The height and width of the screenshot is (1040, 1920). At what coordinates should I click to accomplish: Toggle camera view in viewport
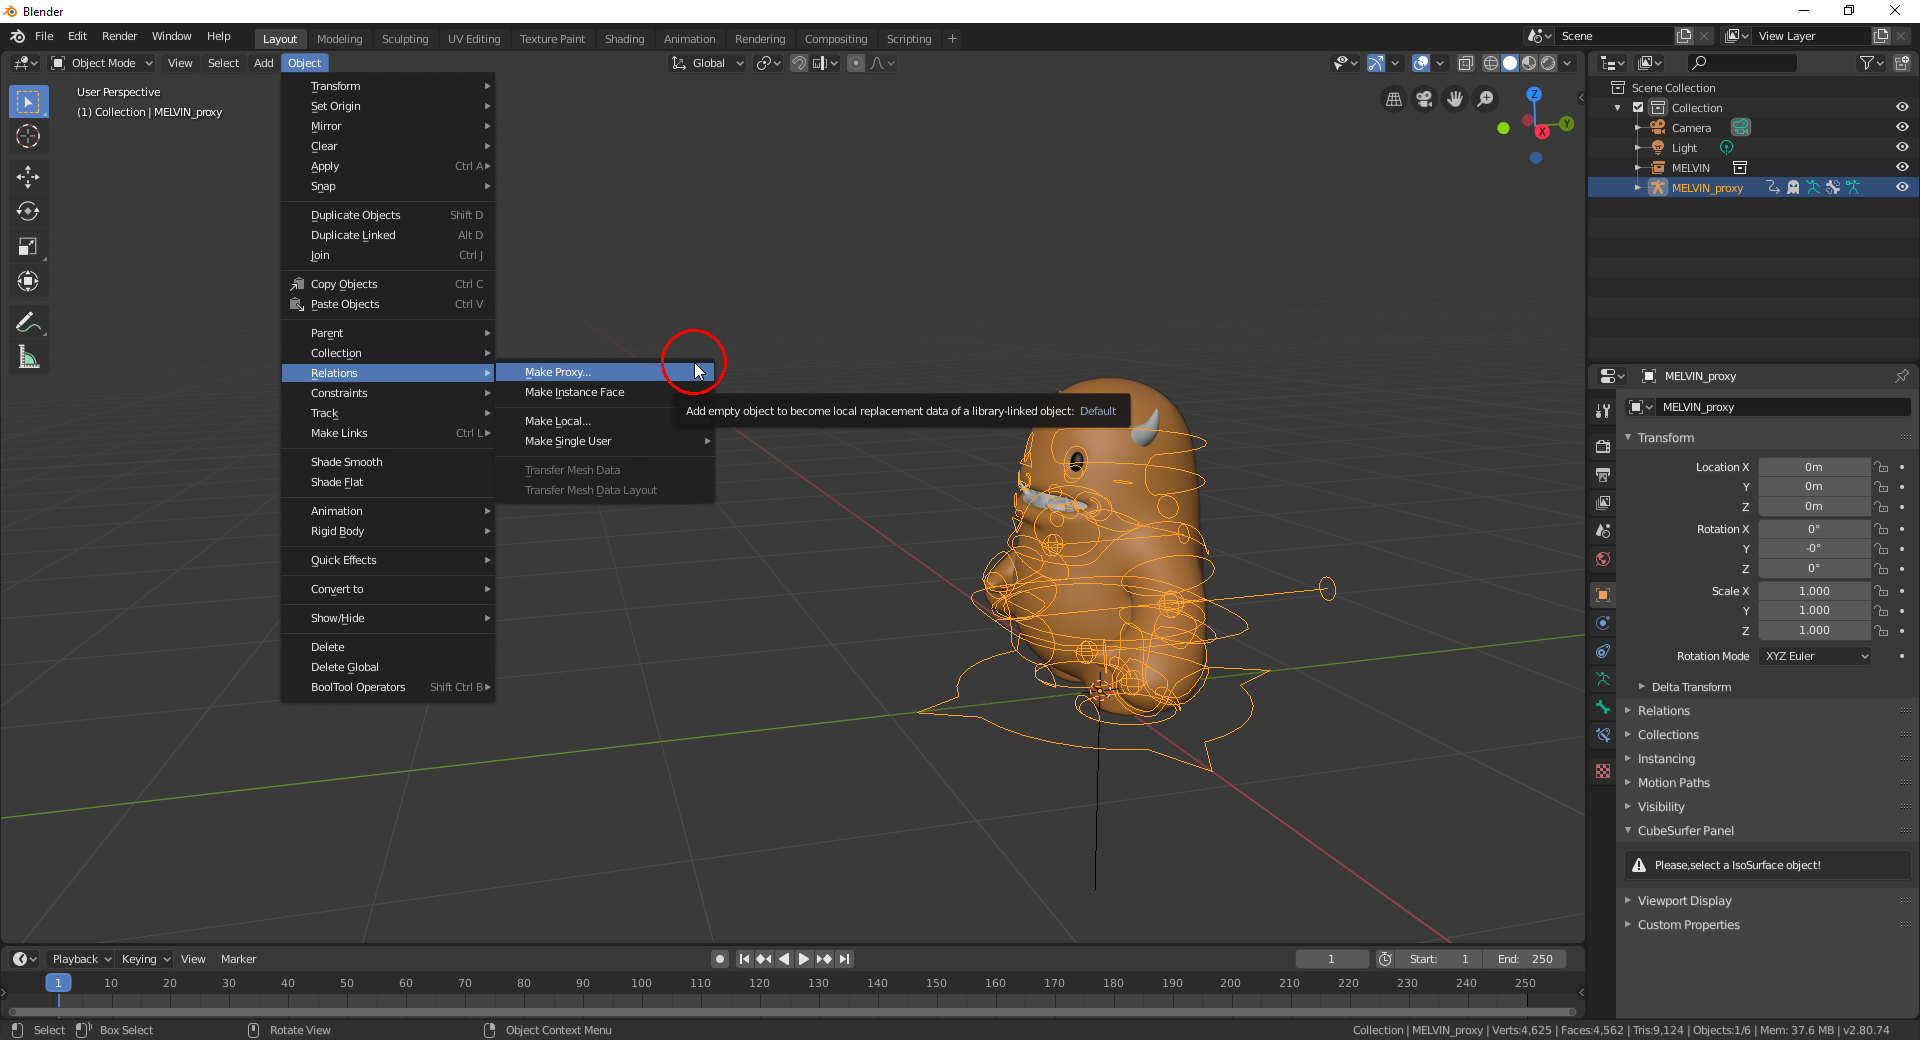(1424, 99)
